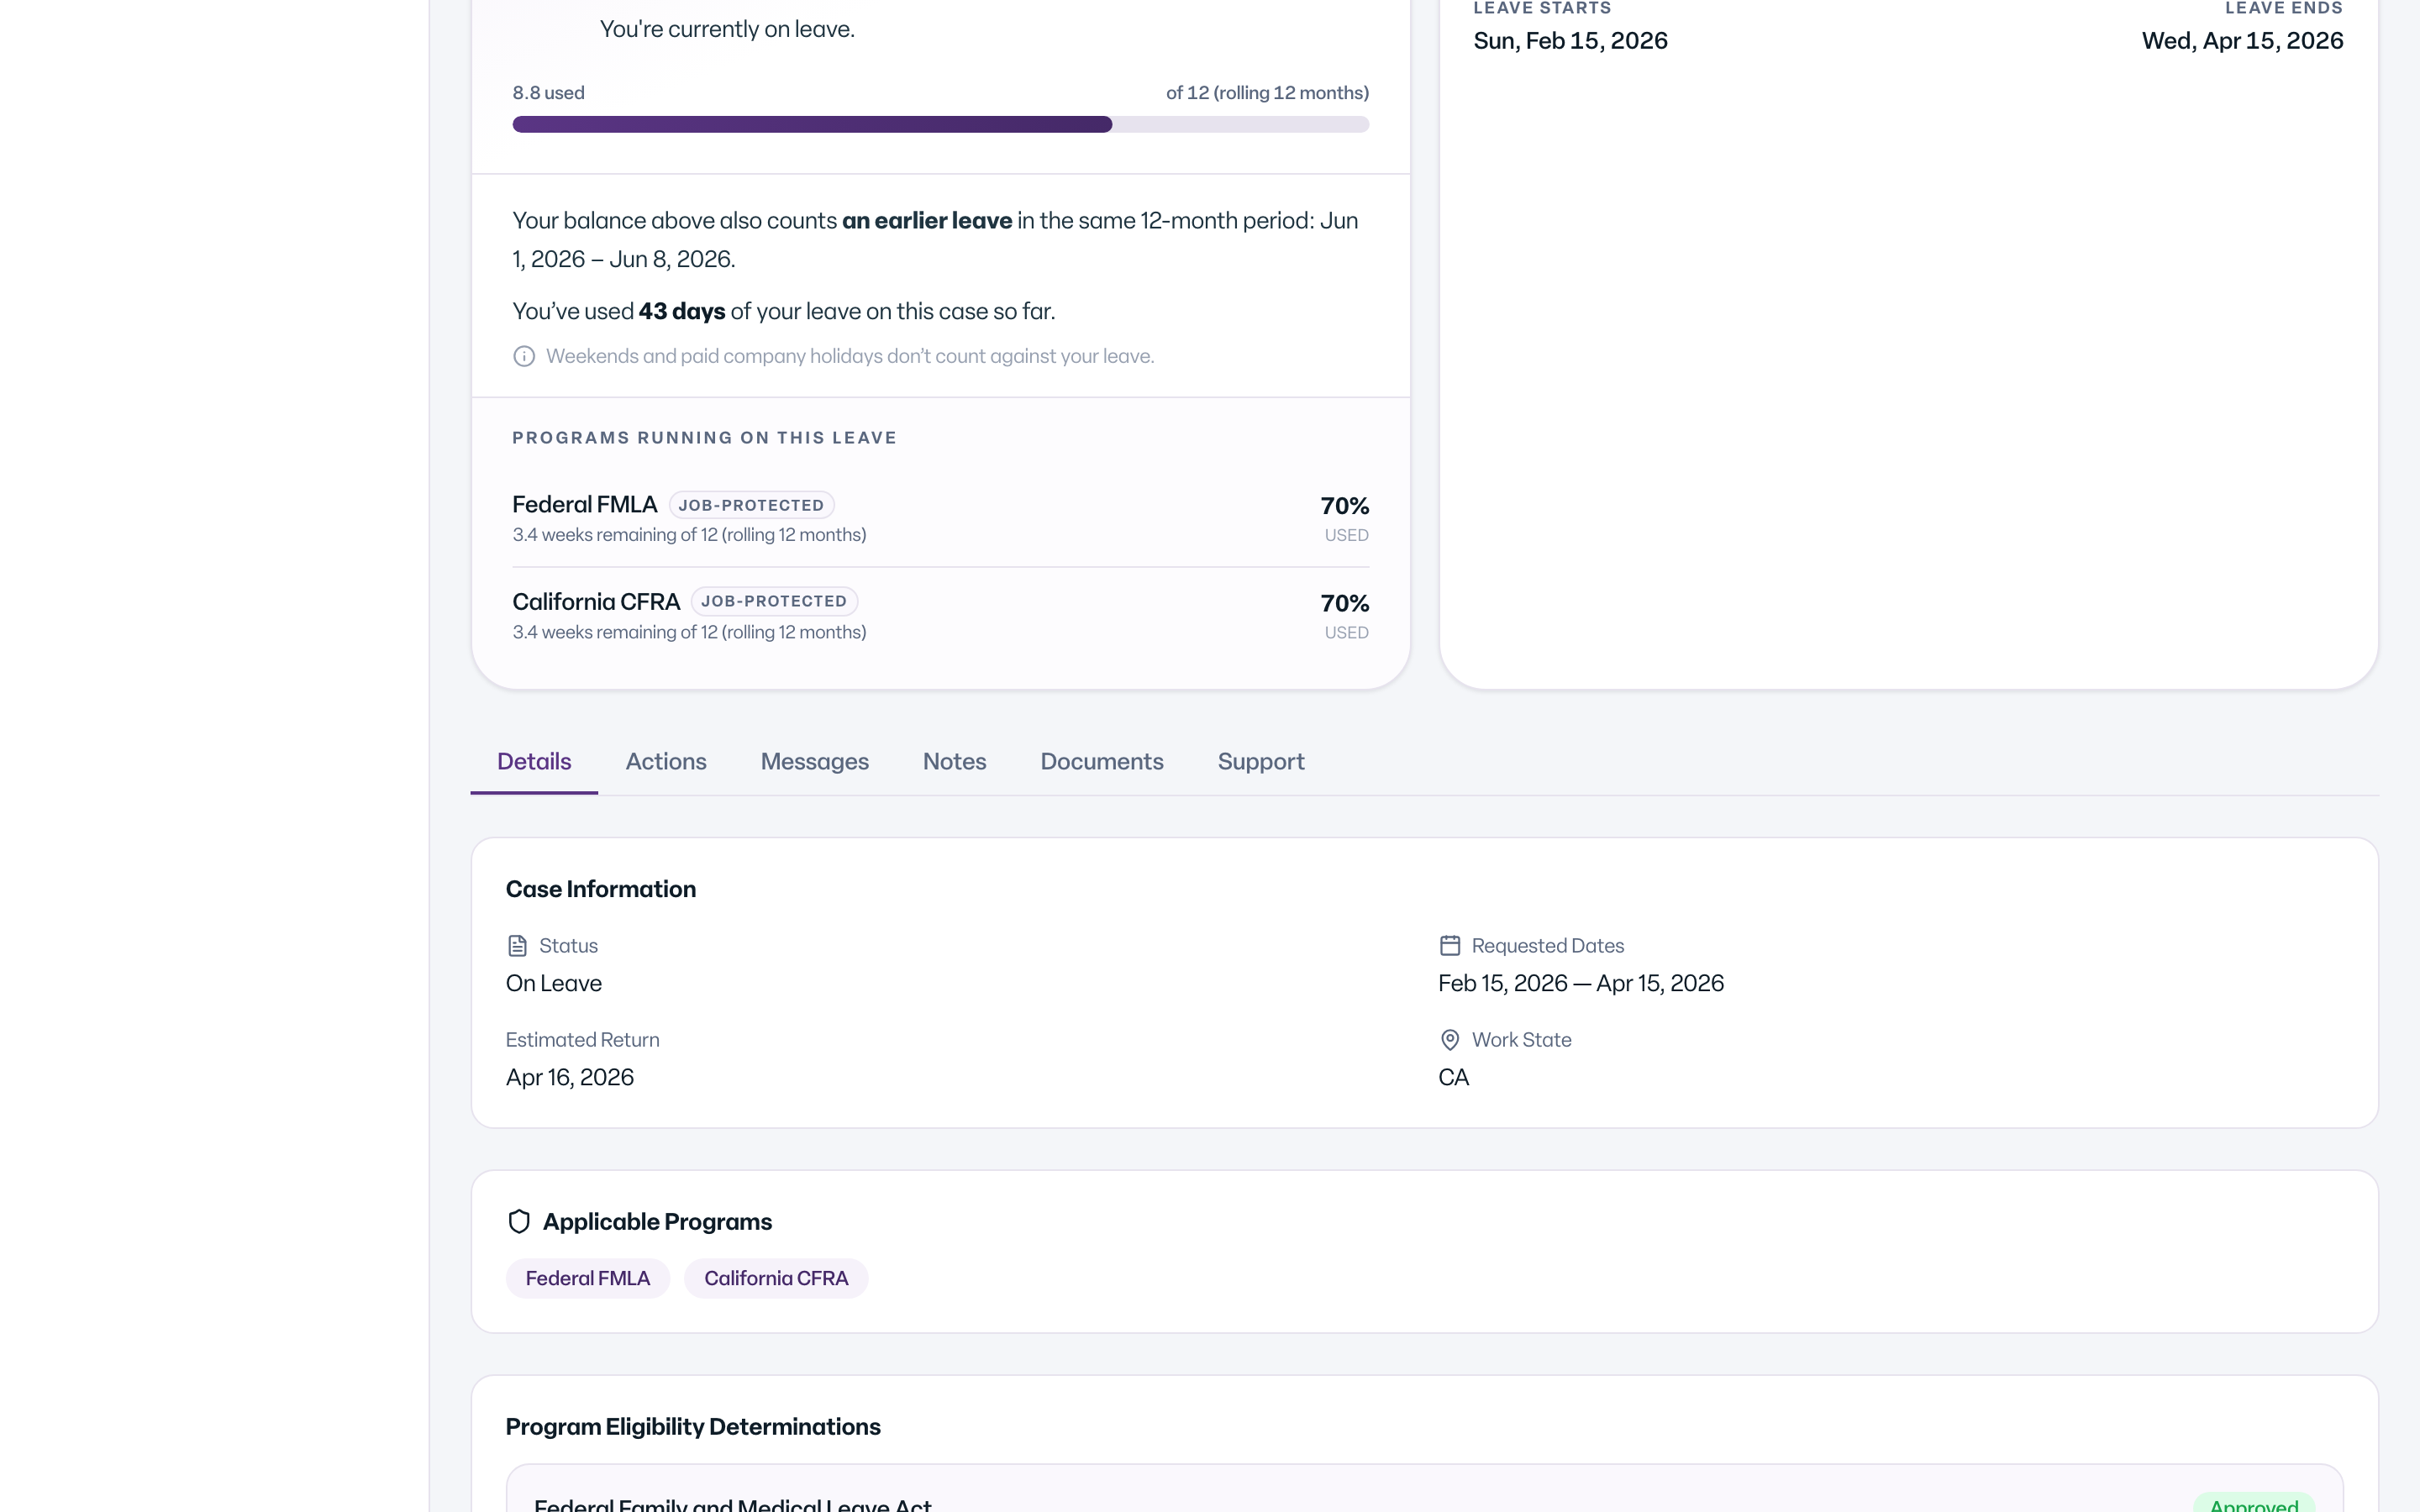Switch to the Actions tab

click(666, 762)
